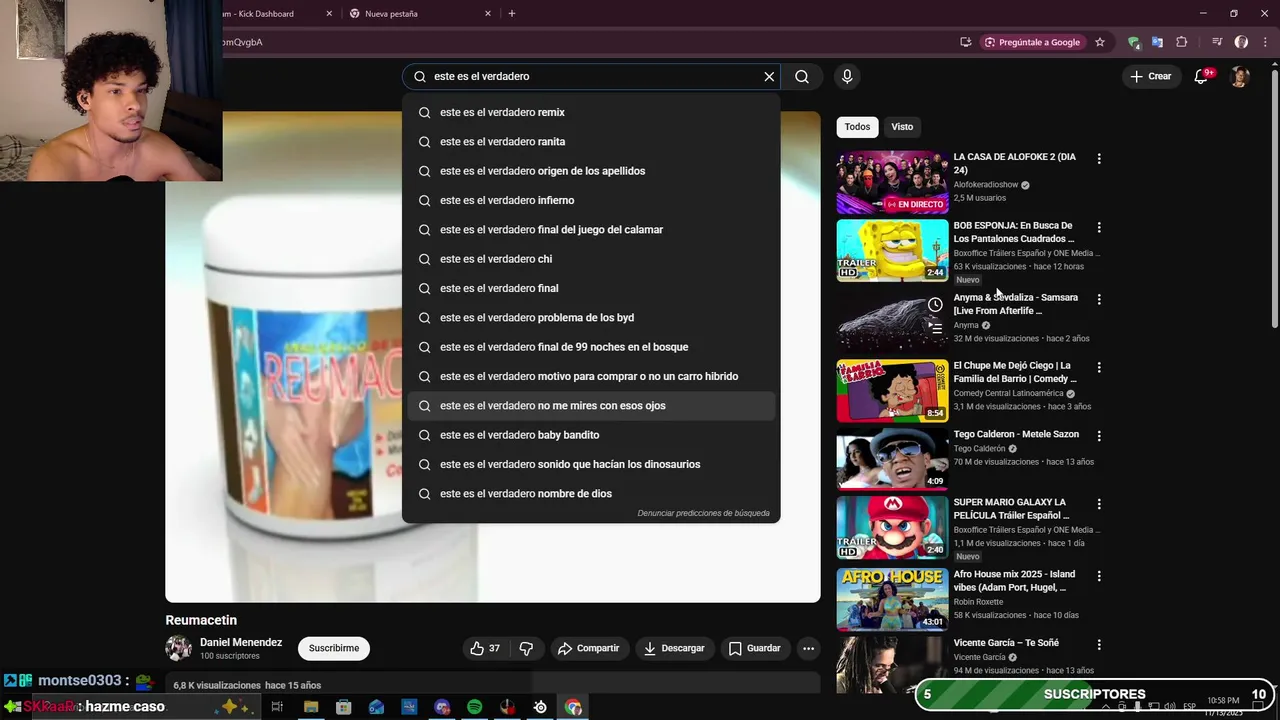Viewport: 1280px width, 720px height.
Task: Open options for Vicente García Te Soñé
Action: [1099, 644]
